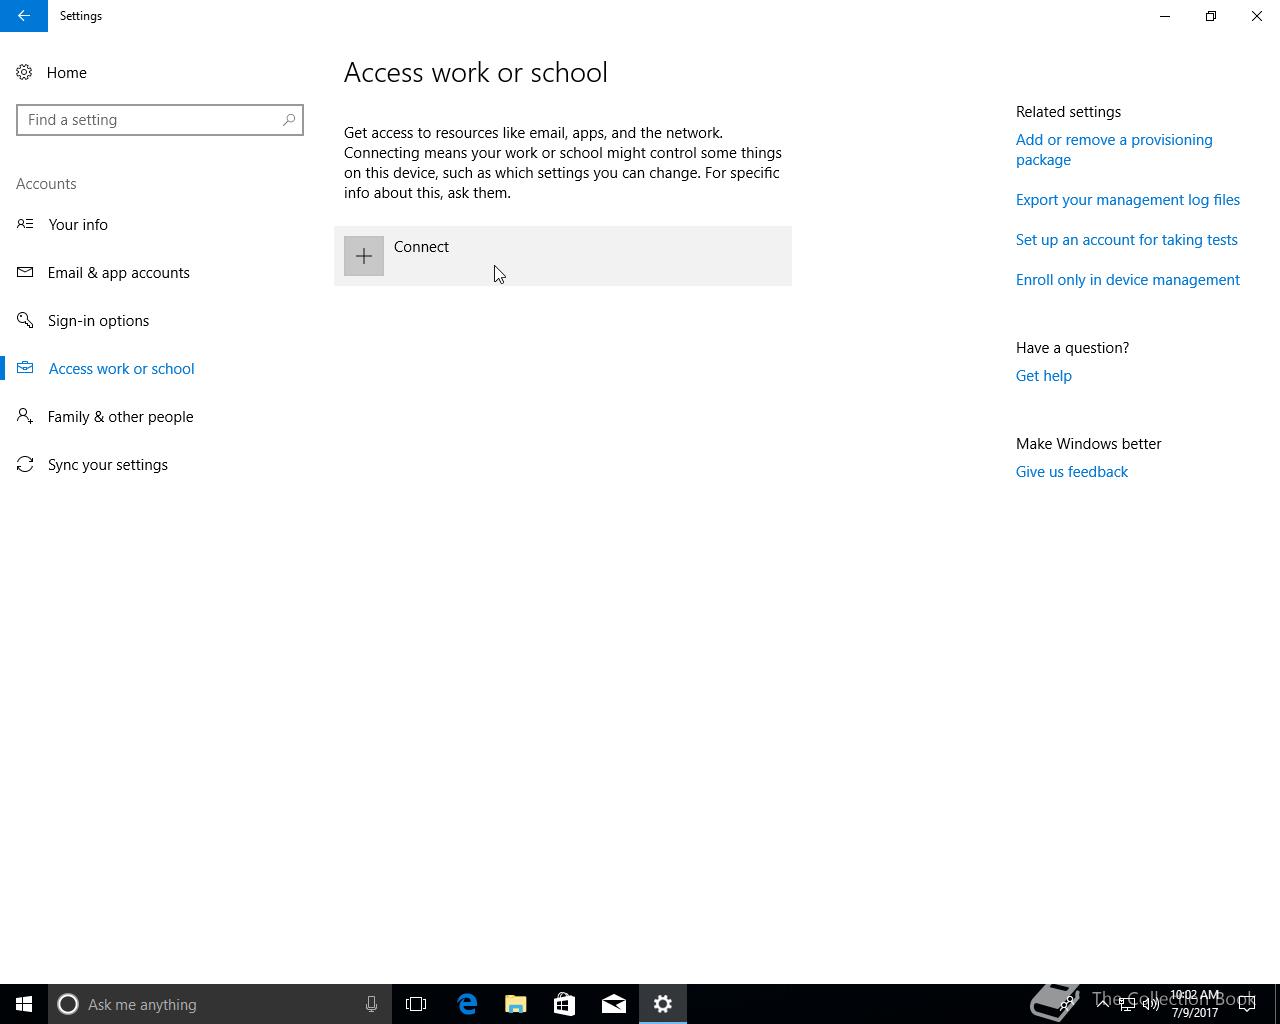Click the Ask me anything search box
Image resolution: width=1280 pixels, height=1024 pixels.
point(220,1004)
